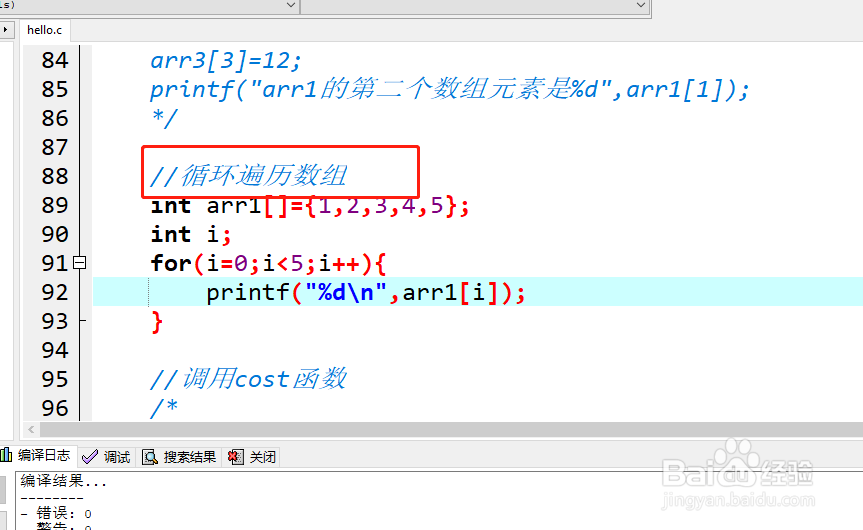Click line number 89 in the gutter
Image resolution: width=863 pixels, height=530 pixels.
tap(54, 205)
